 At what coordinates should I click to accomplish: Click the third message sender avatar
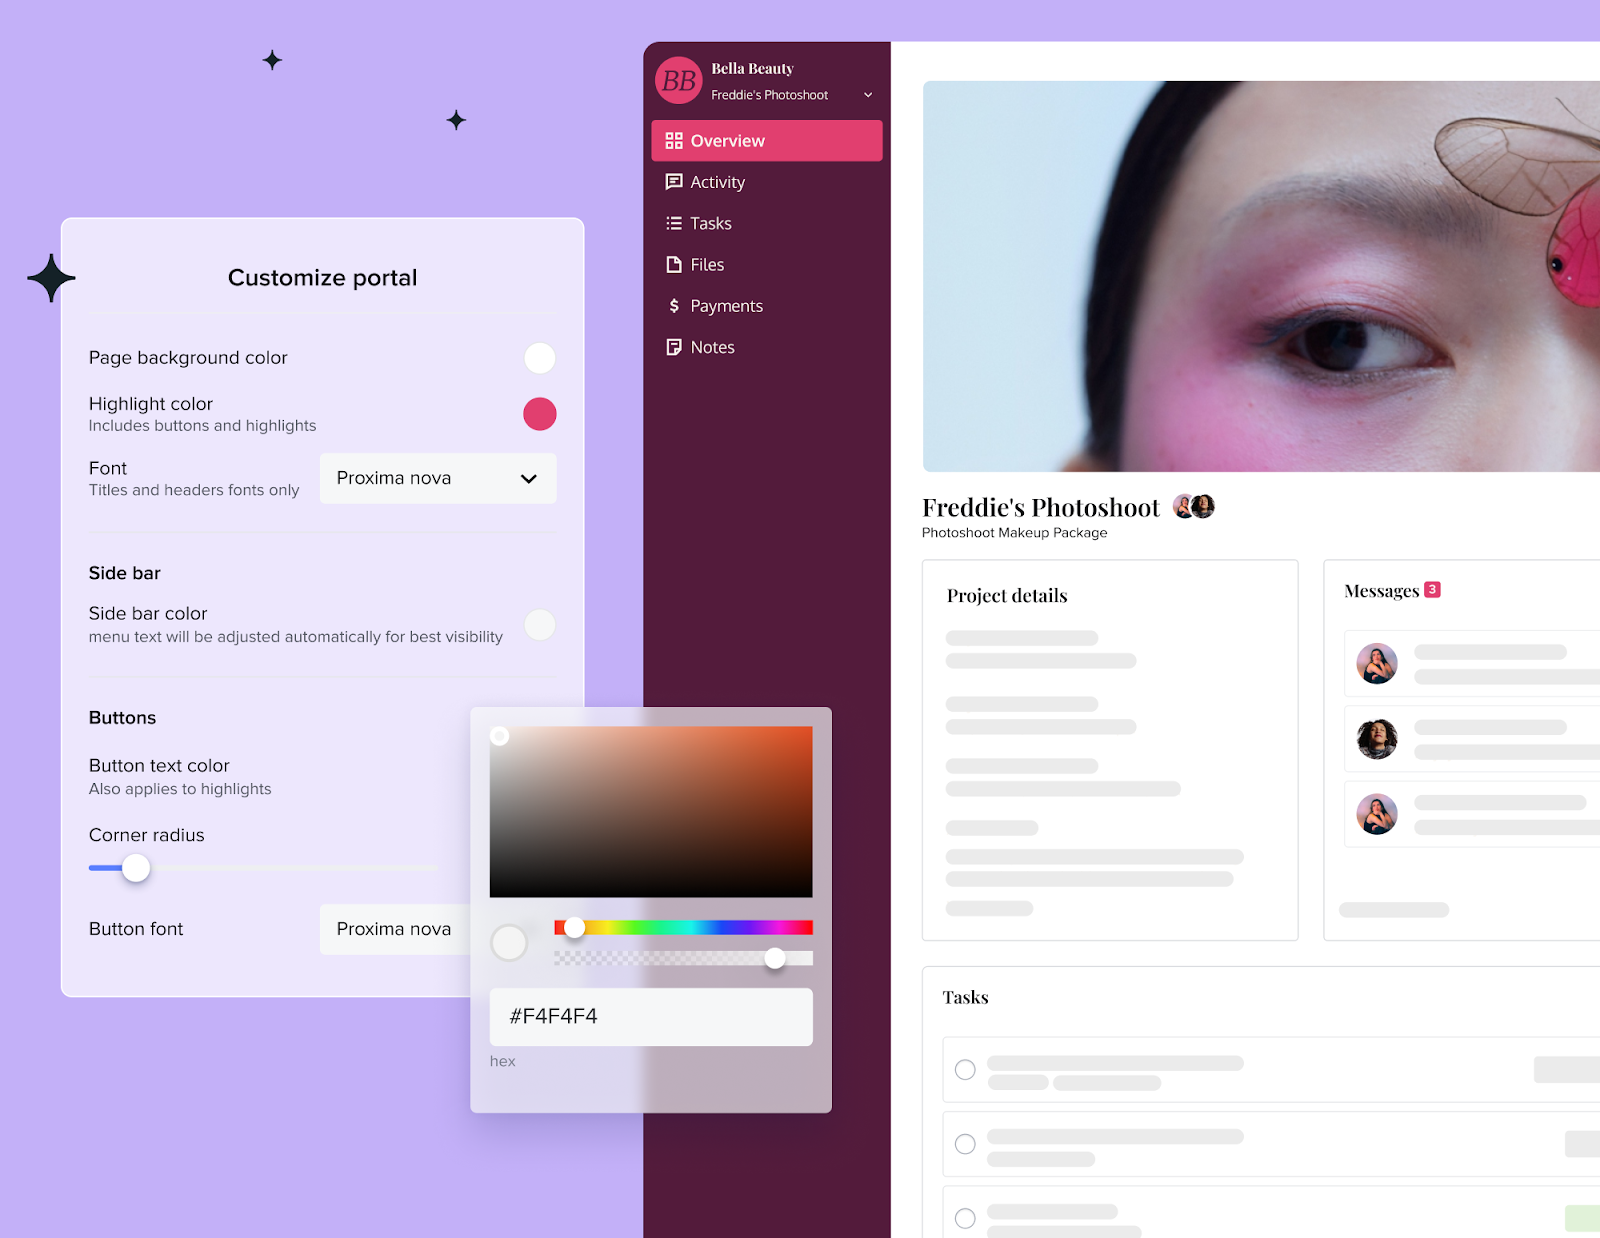1377,814
